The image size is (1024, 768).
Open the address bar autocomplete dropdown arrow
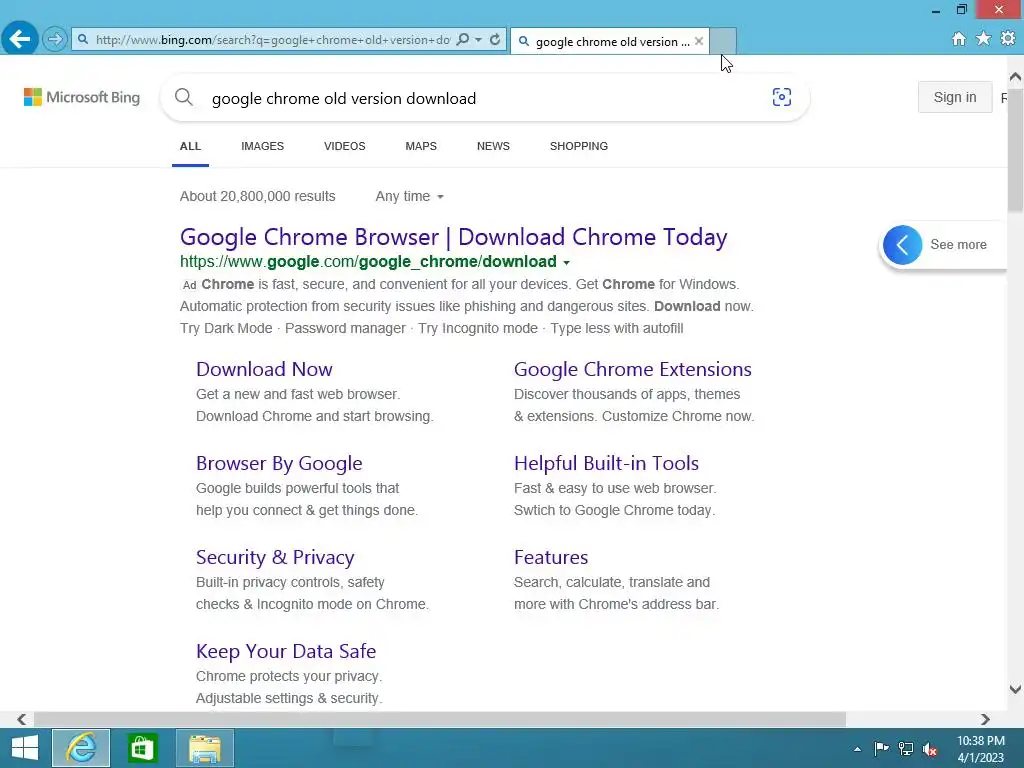click(x=478, y=40)
